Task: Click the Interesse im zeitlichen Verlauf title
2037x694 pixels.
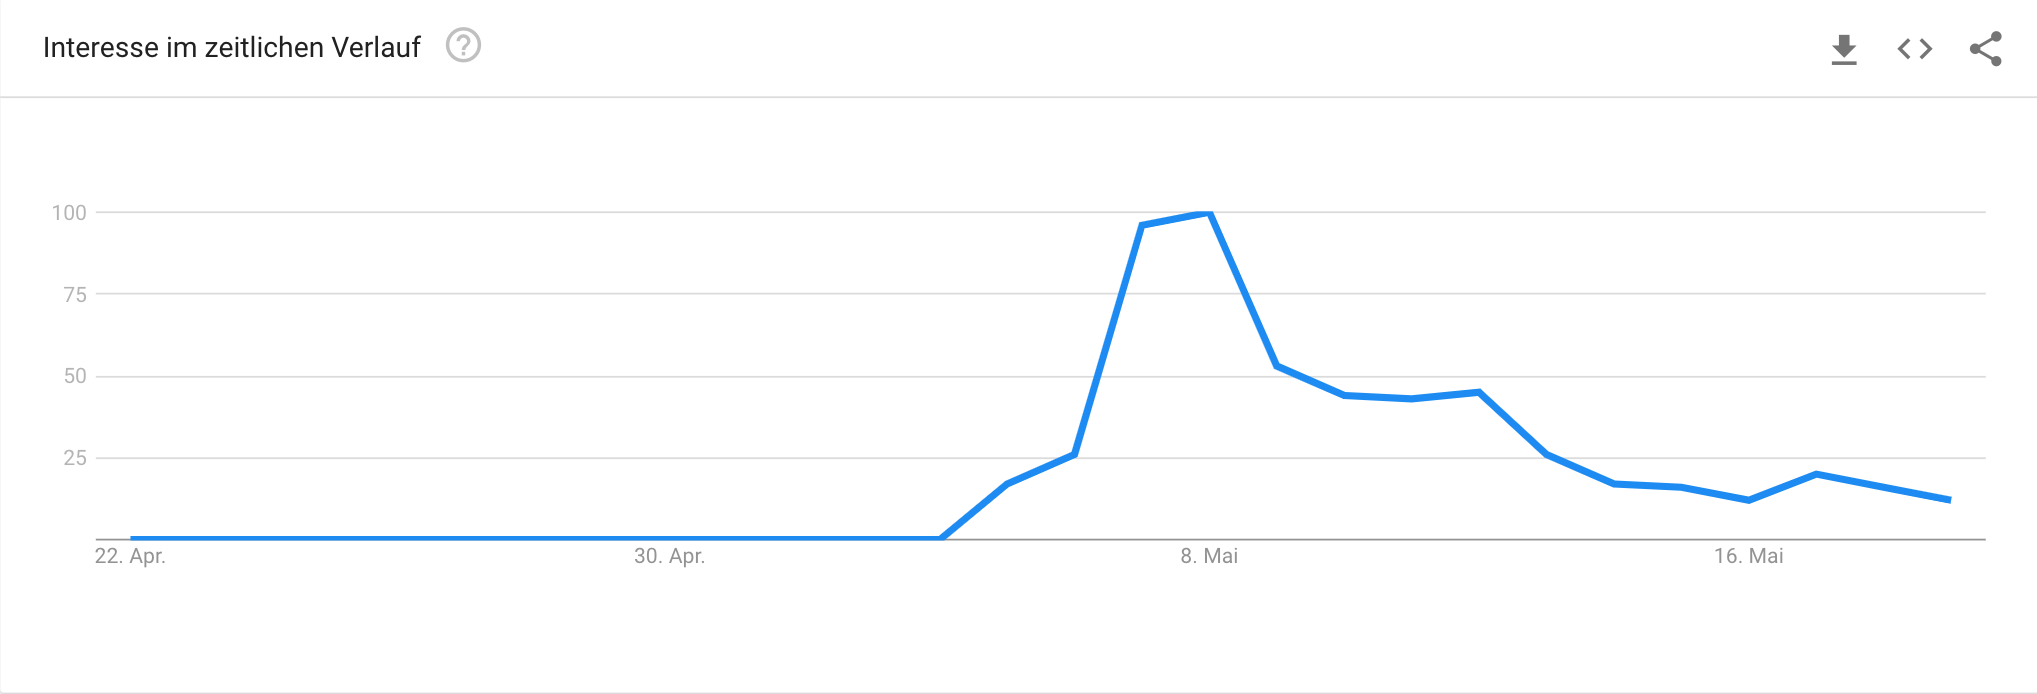Action: point(232,47)
